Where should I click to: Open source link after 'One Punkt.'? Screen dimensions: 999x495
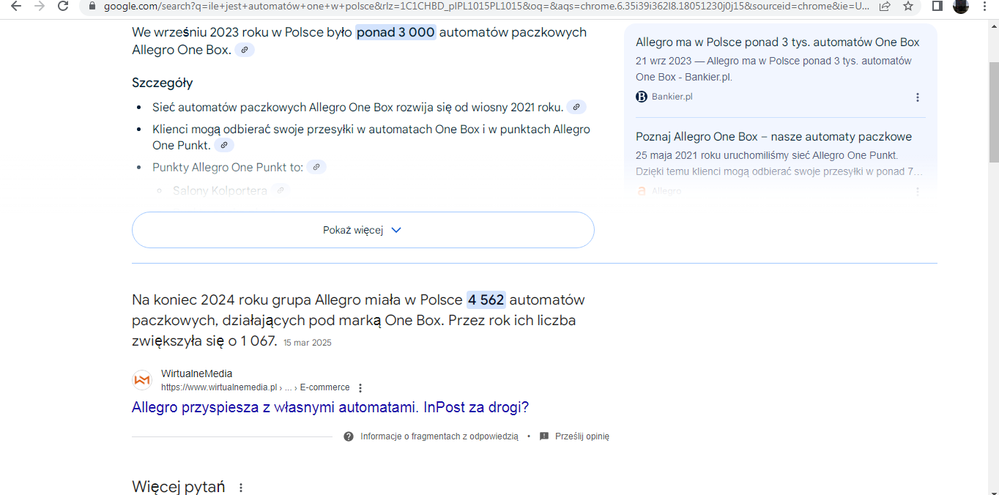[224, 145]
